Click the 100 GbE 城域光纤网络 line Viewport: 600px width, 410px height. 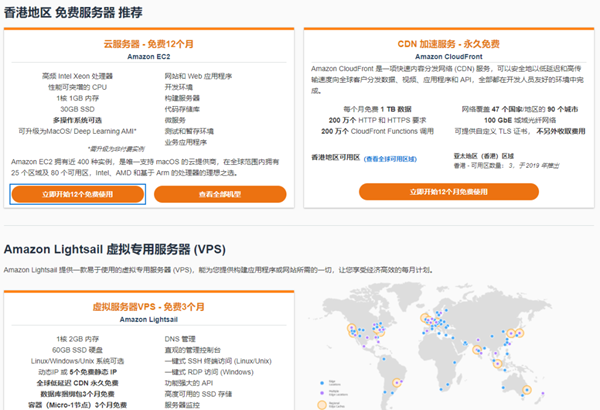[x=520, y=120]
